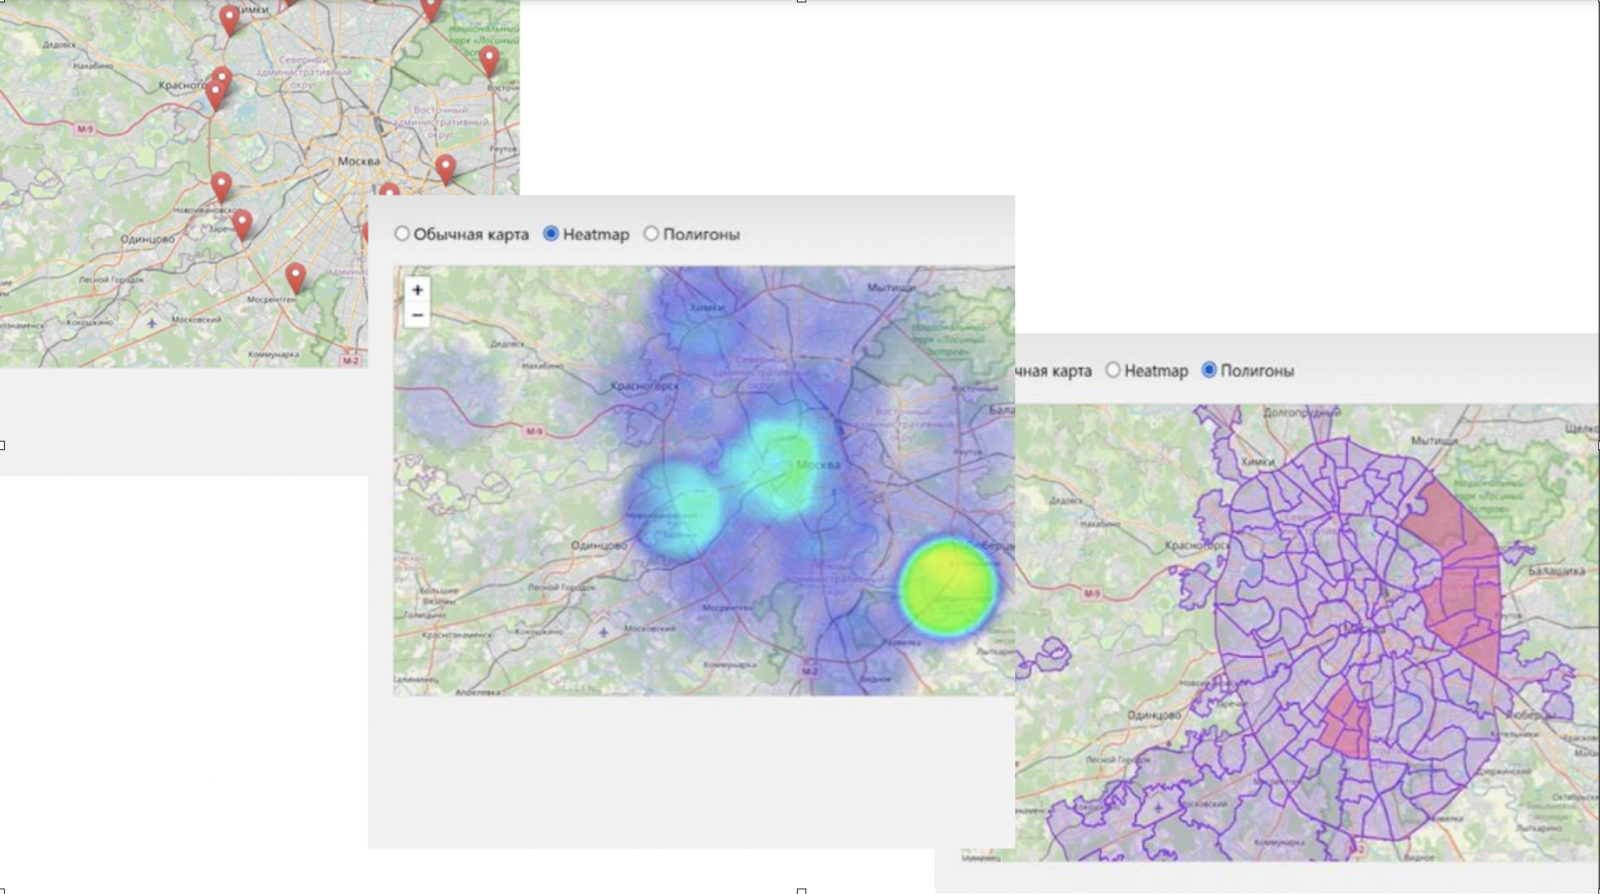Viewport: 1600px width, 894px height.
Task: Click the Москва label on the pins map
Action: (x=358, y=161)
